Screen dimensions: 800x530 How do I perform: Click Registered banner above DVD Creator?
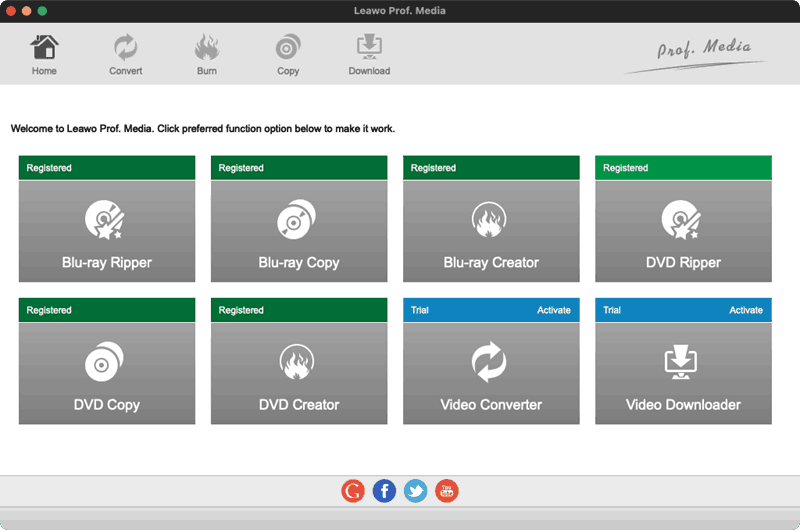click(299, 310)
